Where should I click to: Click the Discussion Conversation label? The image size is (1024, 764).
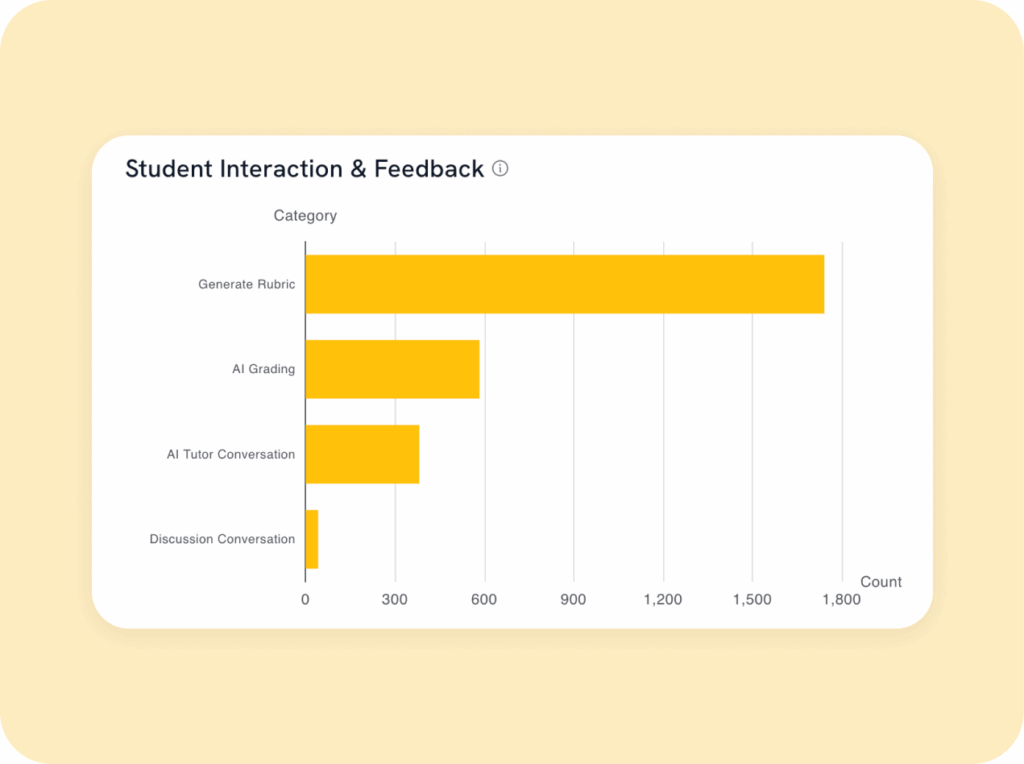[x=222, y=539]
